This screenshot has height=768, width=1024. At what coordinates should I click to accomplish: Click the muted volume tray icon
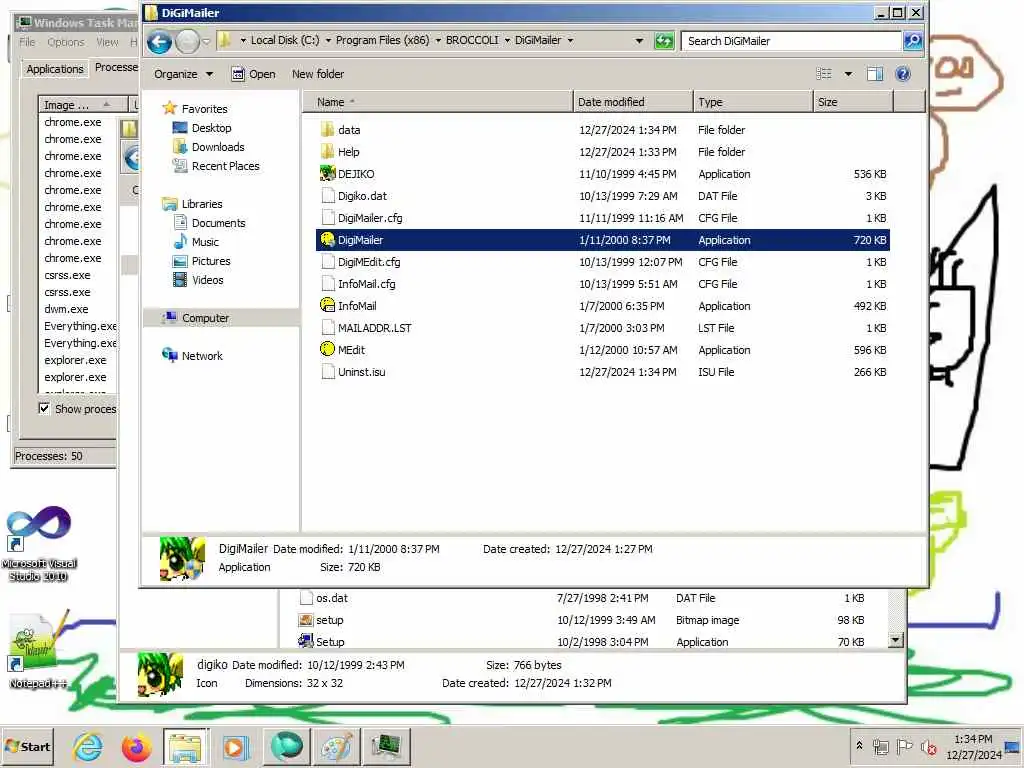pos(929,746)
